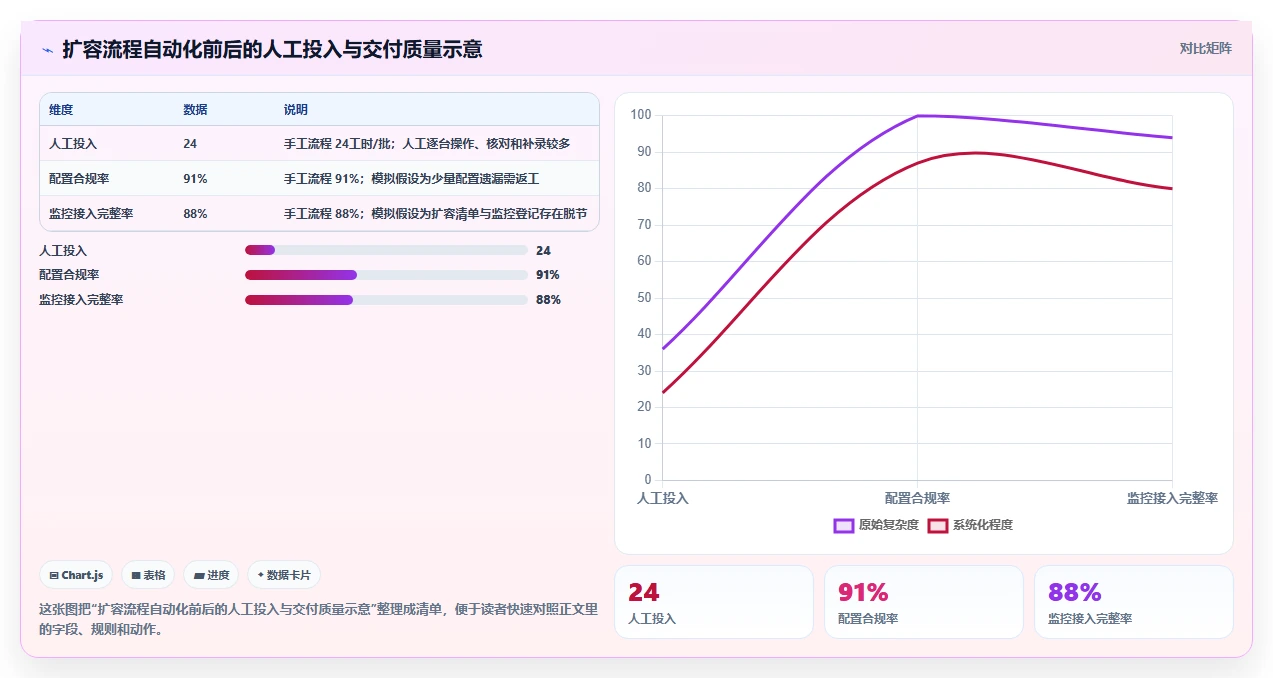Toggle the 系统化程度 legend swatch
Screen dimensions: 1273x678
click(937, 525)
